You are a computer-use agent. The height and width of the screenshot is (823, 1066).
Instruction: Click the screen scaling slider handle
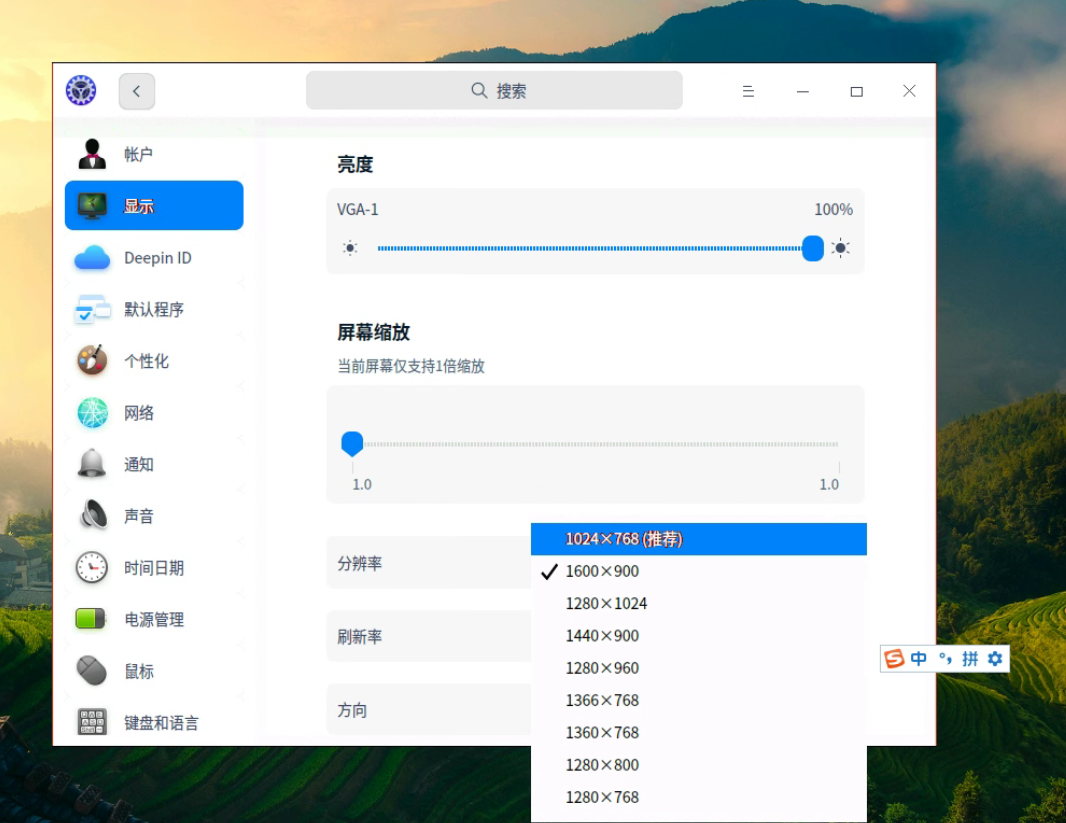click(x=352, y=443)
